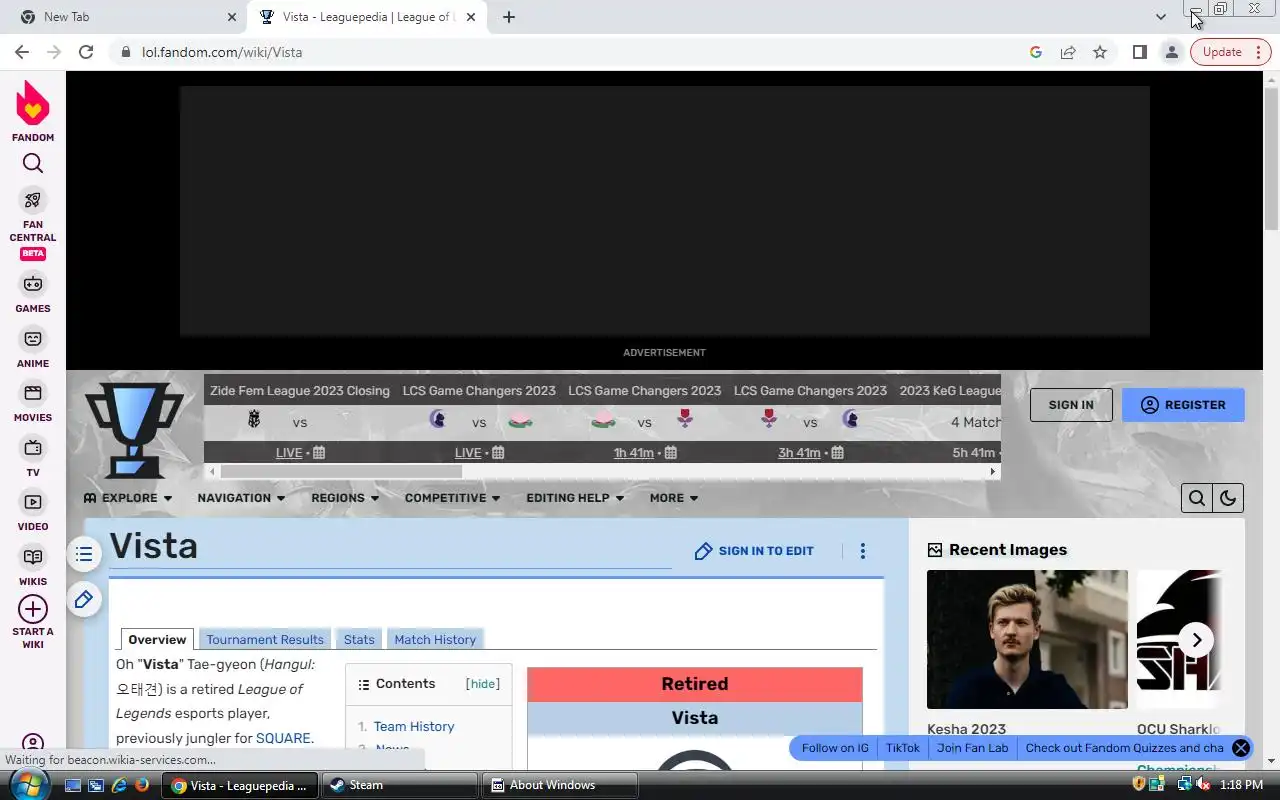Open the Games controller icon

[x=33, y=284]
